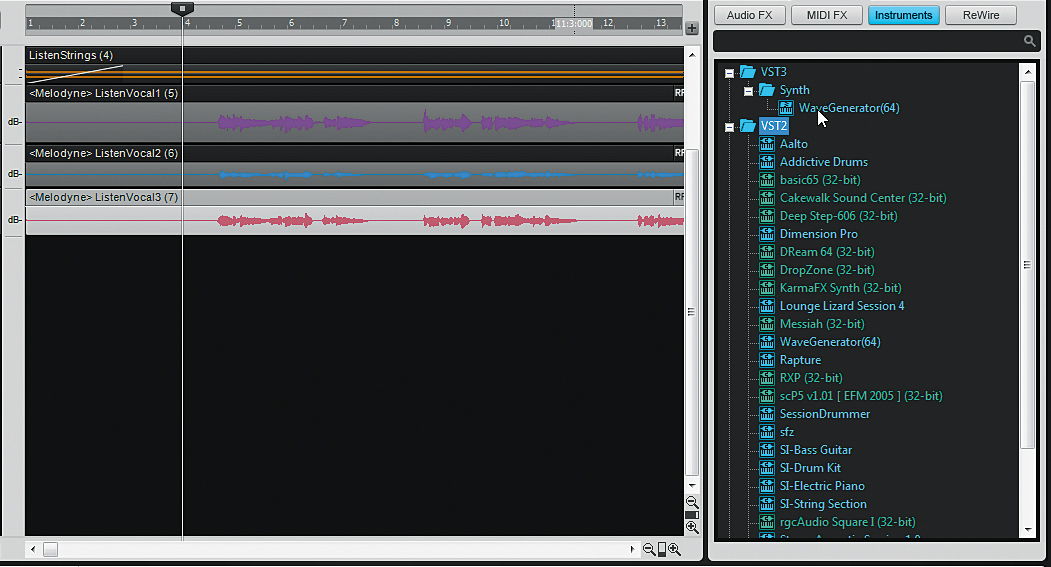
Task: Click the Rapture instrument icon
Action: [x=767, y=360]
